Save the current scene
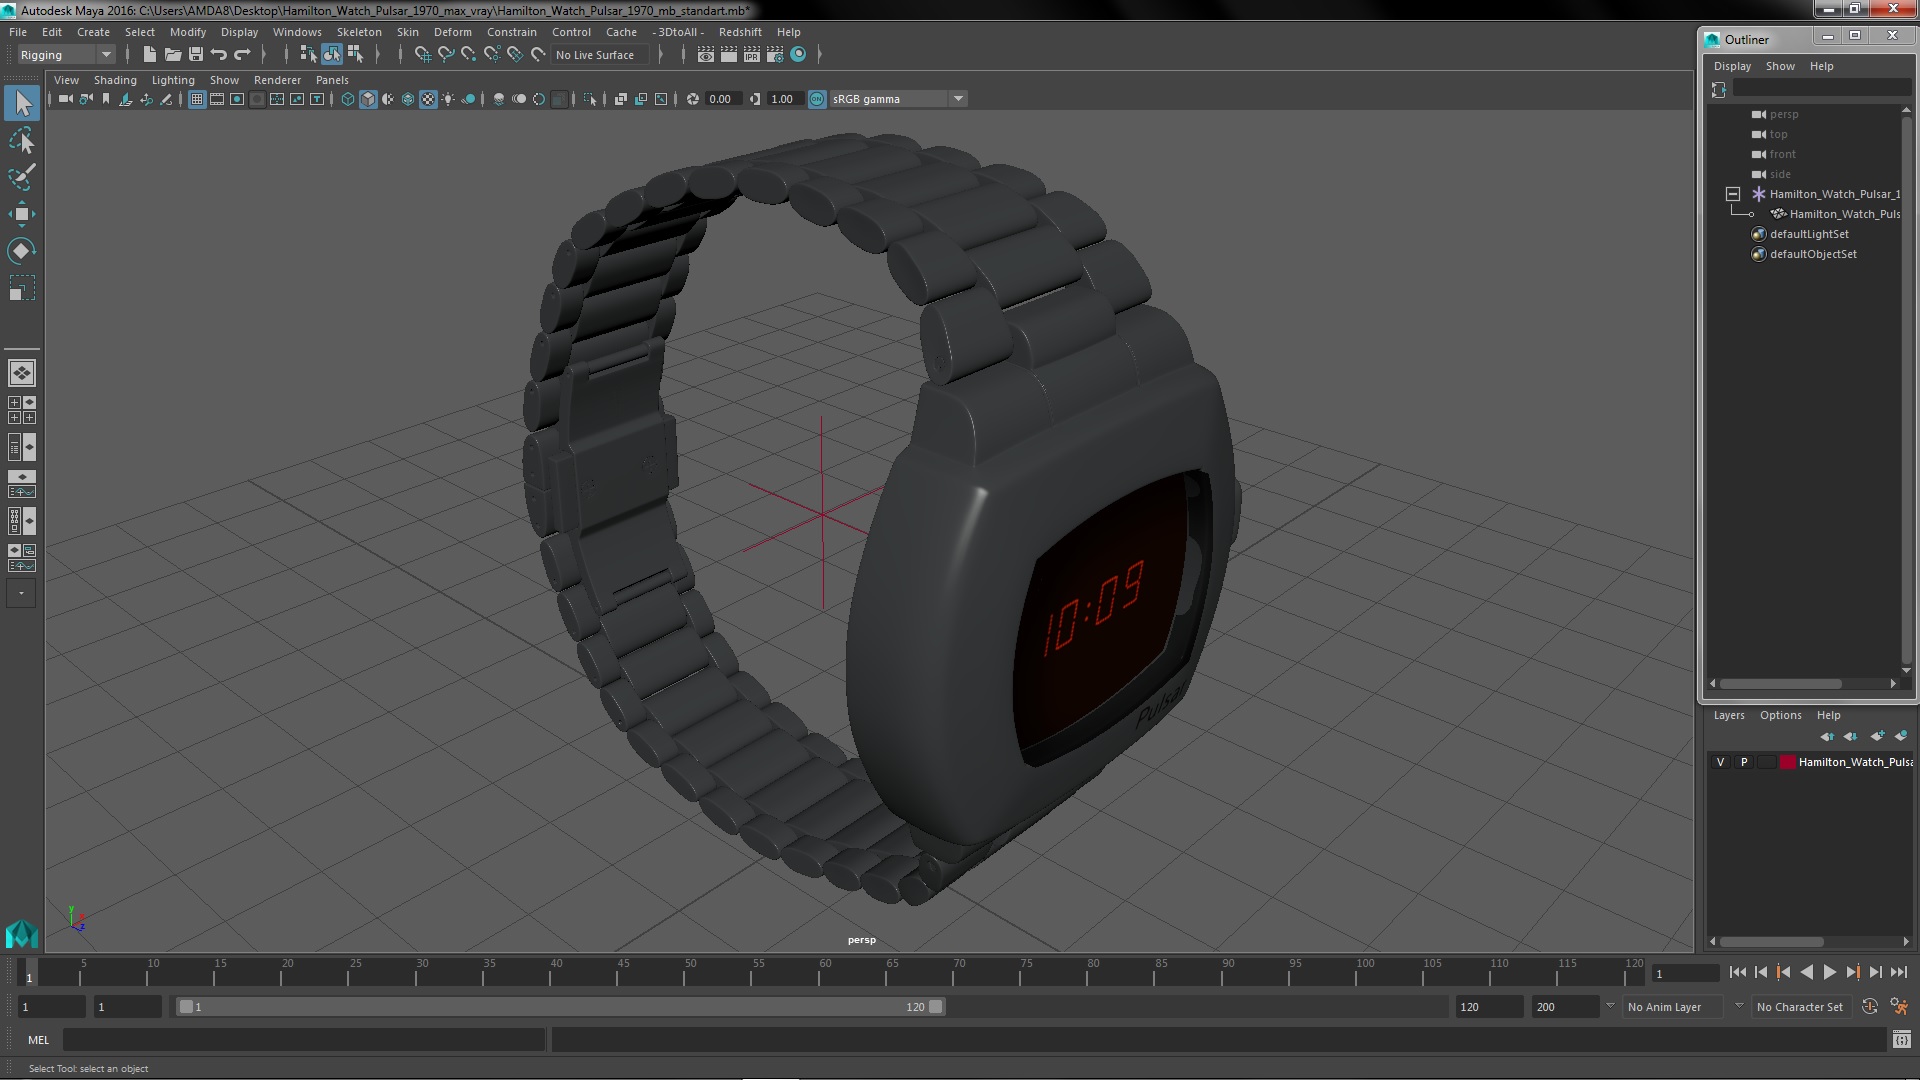The height and width of the screenshot is (1080, 1920). pos(196,55)
